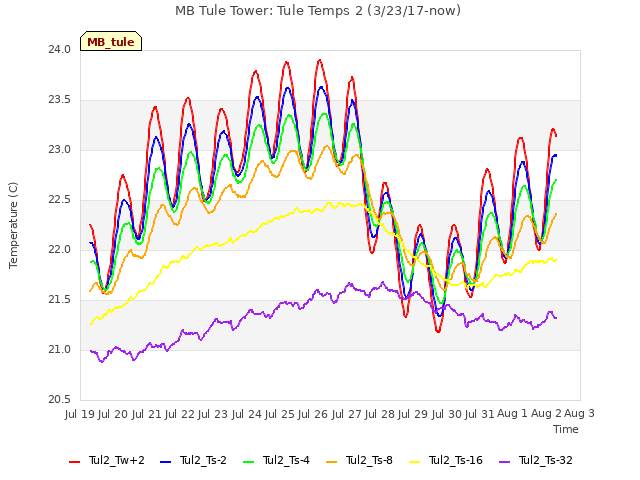Image resolution: width=640 pixels, height=480 pixels.
Task: Click the Jul 23 x-axis tick label
Action: [213, 414]
